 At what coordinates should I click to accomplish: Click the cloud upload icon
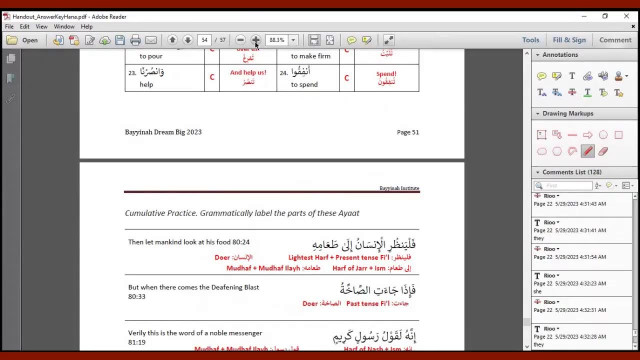tap(105, 40)
